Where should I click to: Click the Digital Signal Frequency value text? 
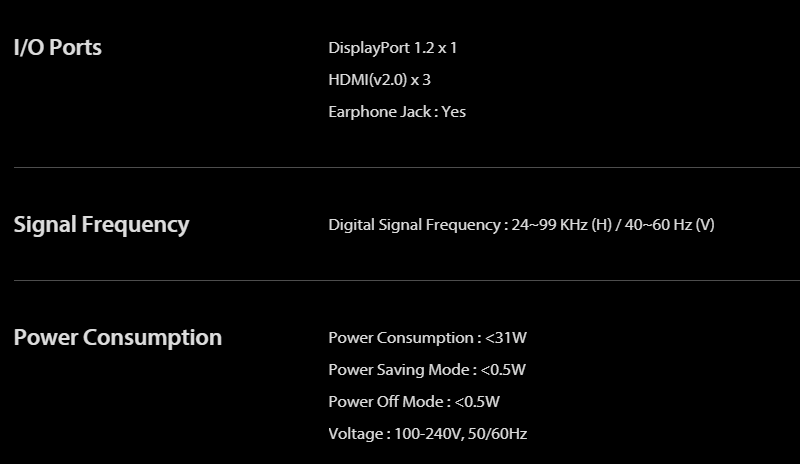[x=521, y=225]
